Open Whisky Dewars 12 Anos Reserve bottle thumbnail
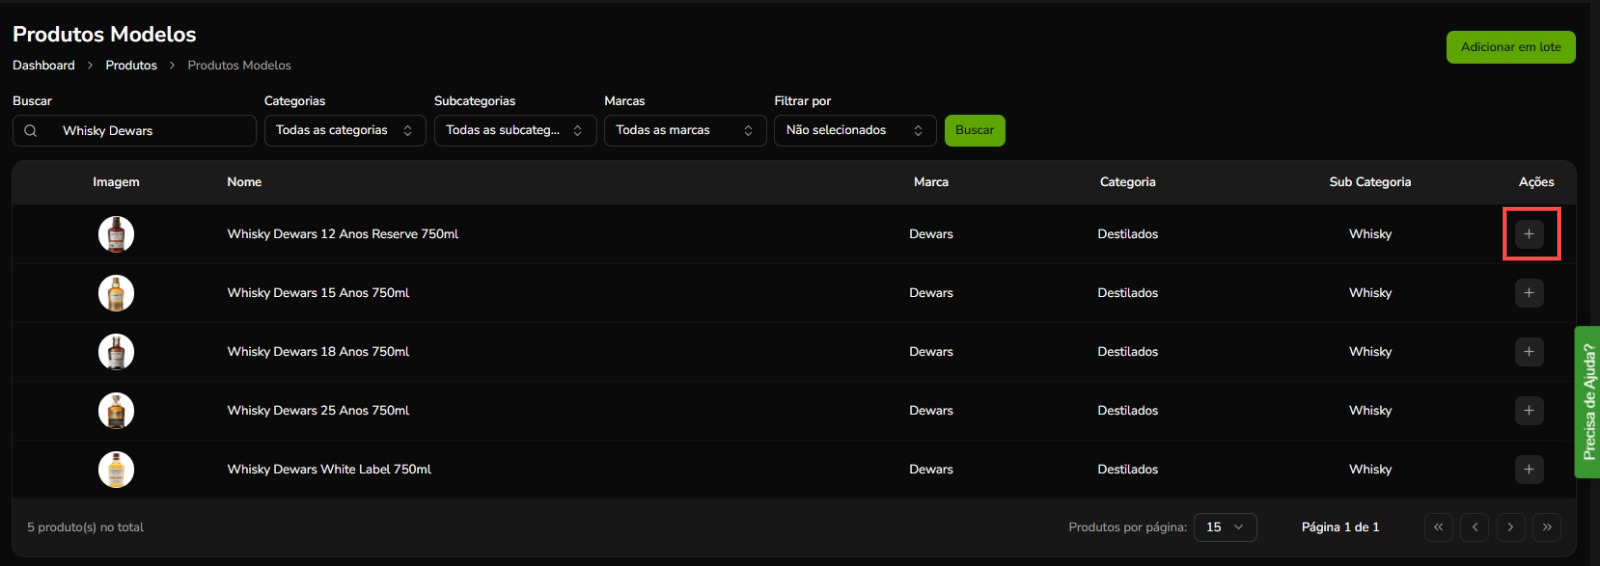Viewport: 1600px width, 566px height. coord(116,234)
